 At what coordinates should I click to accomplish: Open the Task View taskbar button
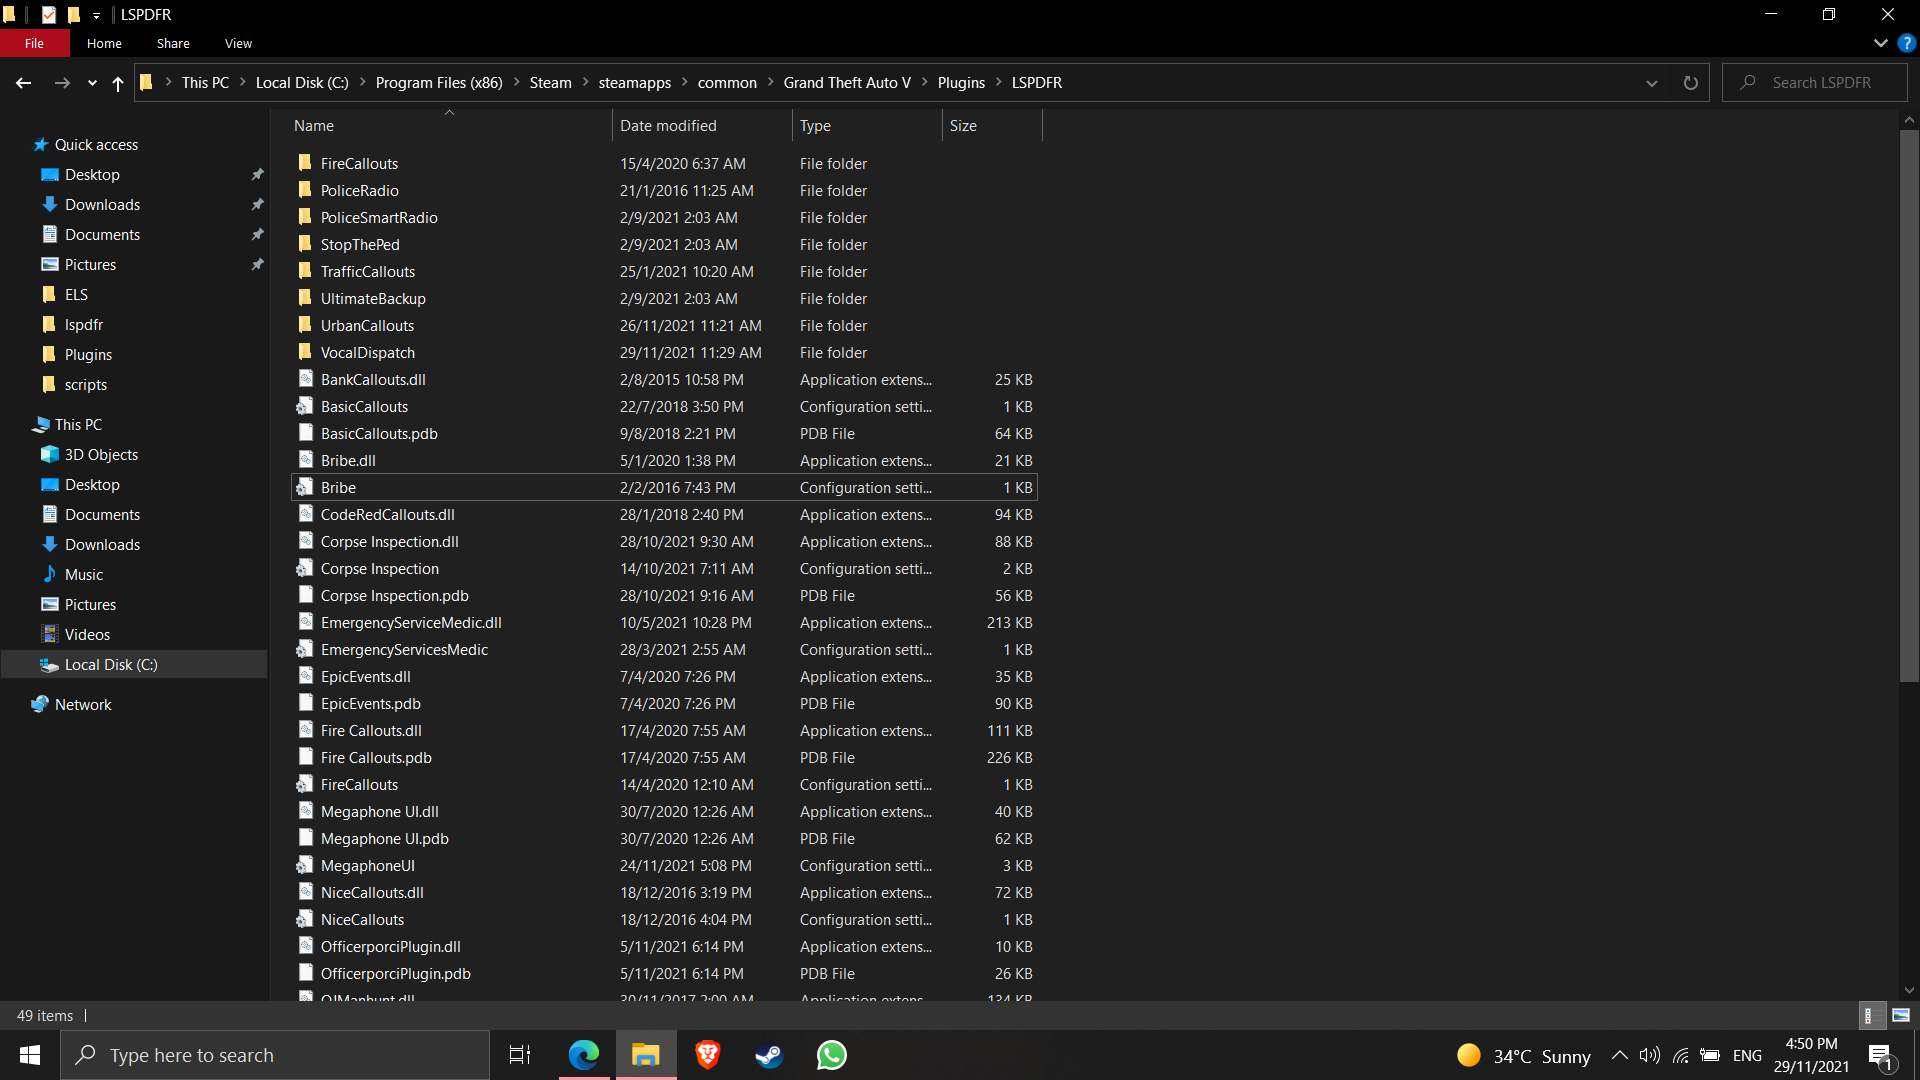[520, 1055]
